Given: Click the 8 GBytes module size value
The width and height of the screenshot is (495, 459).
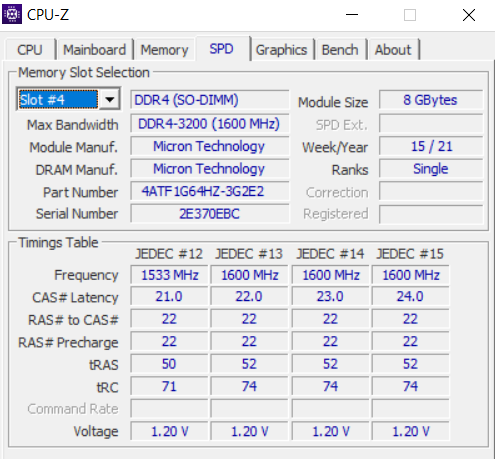Looking at the screenshot, I should pos(431,100).
